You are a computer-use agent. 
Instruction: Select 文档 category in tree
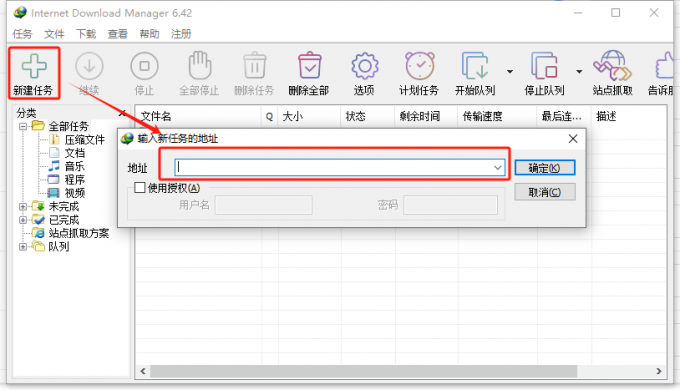click(x=75, y=153)
